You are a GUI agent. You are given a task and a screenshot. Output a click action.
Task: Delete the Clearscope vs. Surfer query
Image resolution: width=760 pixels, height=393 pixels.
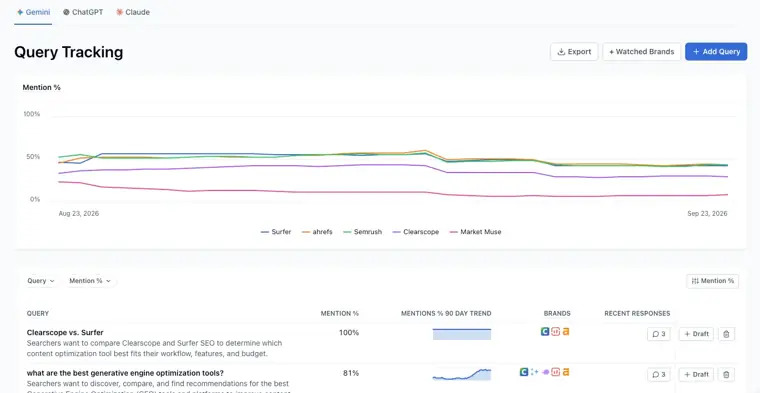click(x=726, y=334)
